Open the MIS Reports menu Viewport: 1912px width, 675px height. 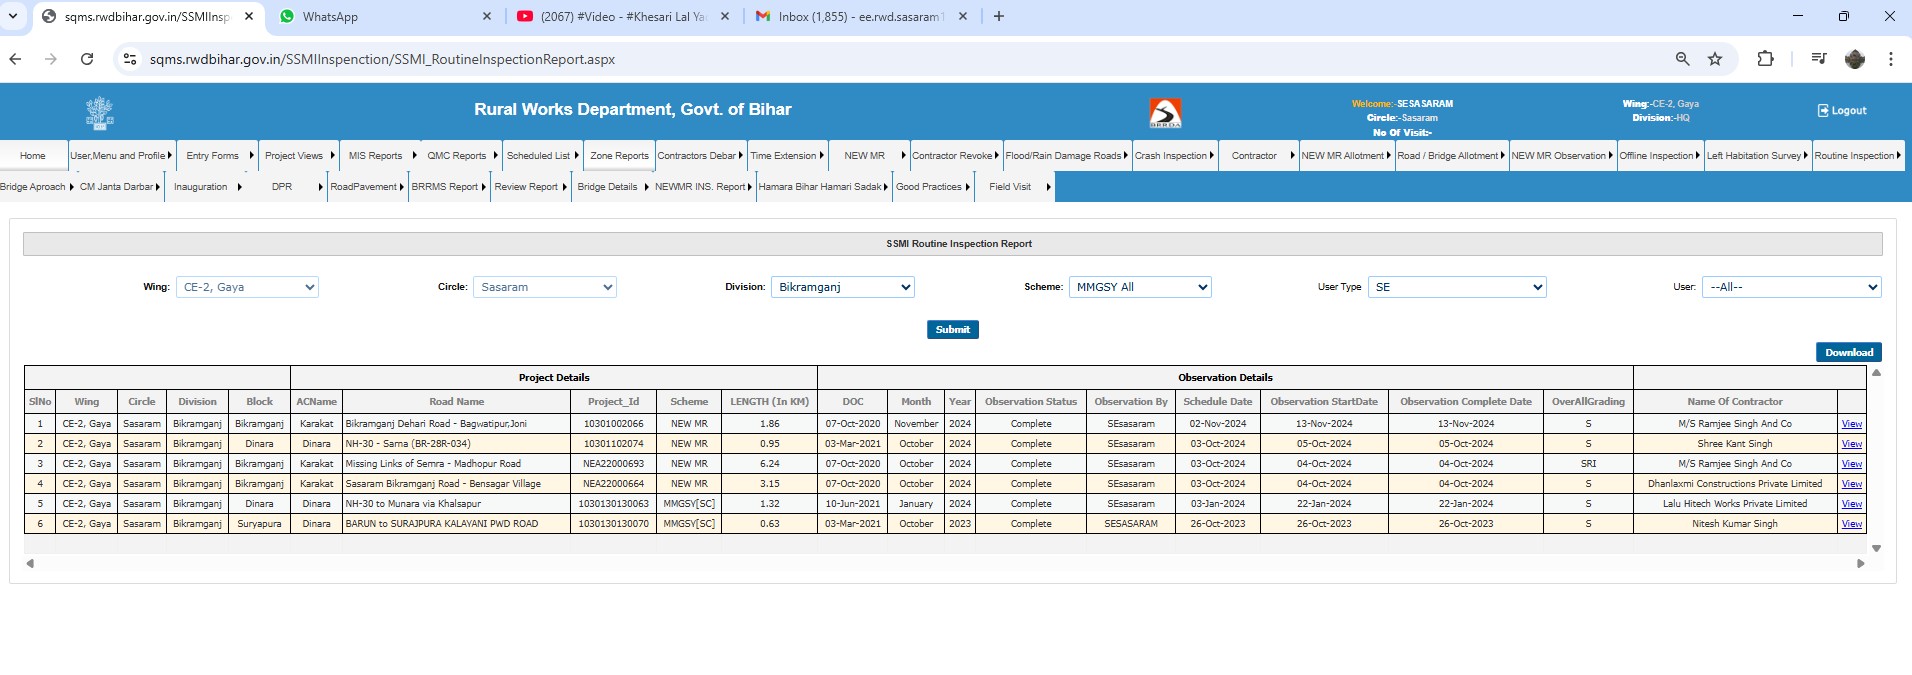[x=375, y=156]
